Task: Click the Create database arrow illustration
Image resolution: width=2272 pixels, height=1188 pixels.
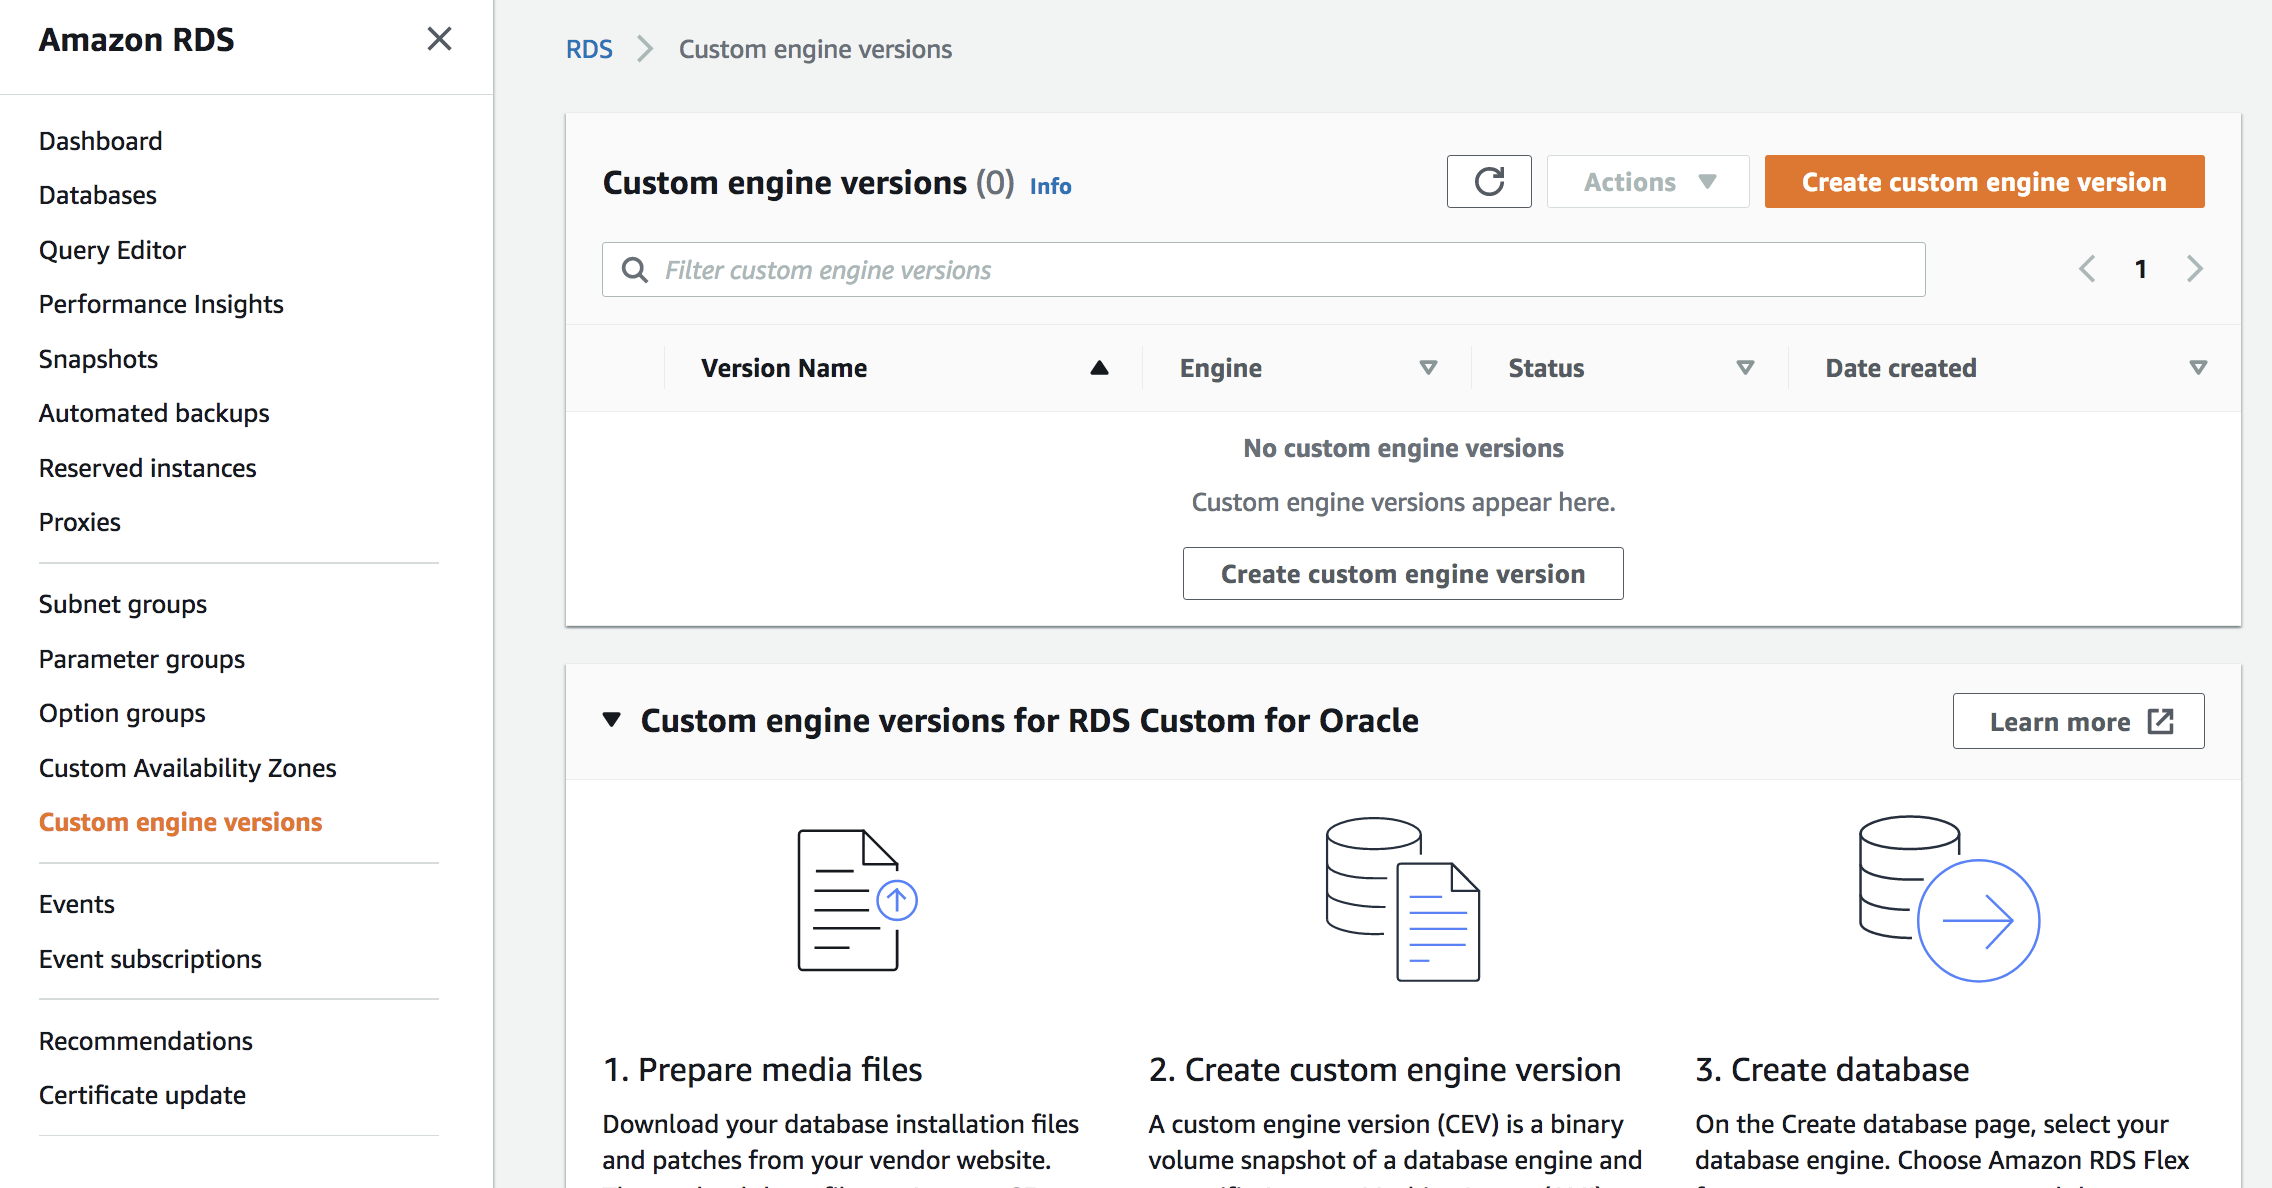Action: pyautogui.click(x=1948, y=900)
